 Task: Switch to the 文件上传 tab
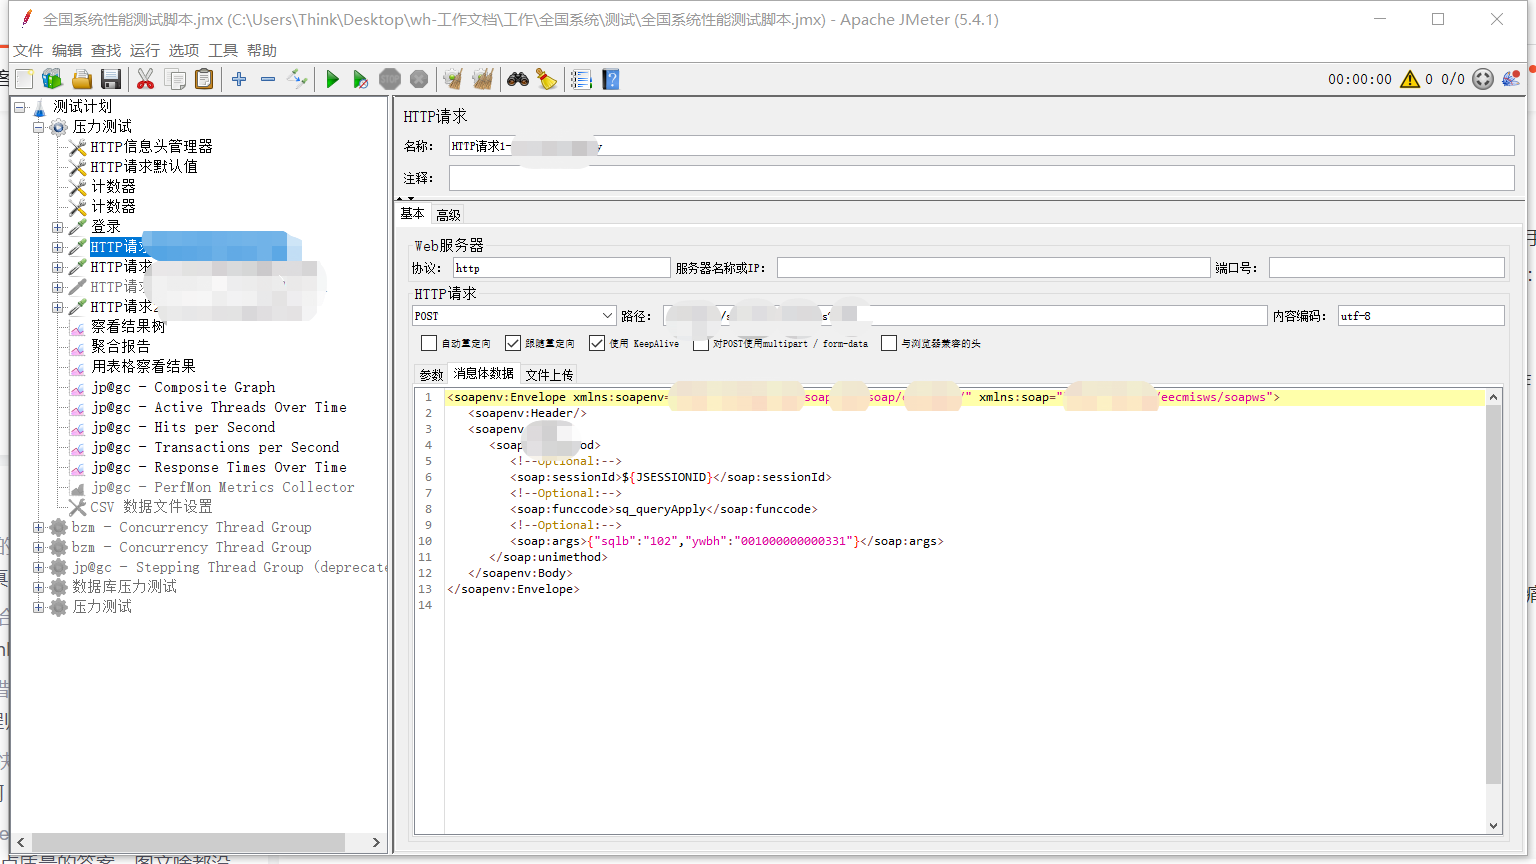[549, 375]
